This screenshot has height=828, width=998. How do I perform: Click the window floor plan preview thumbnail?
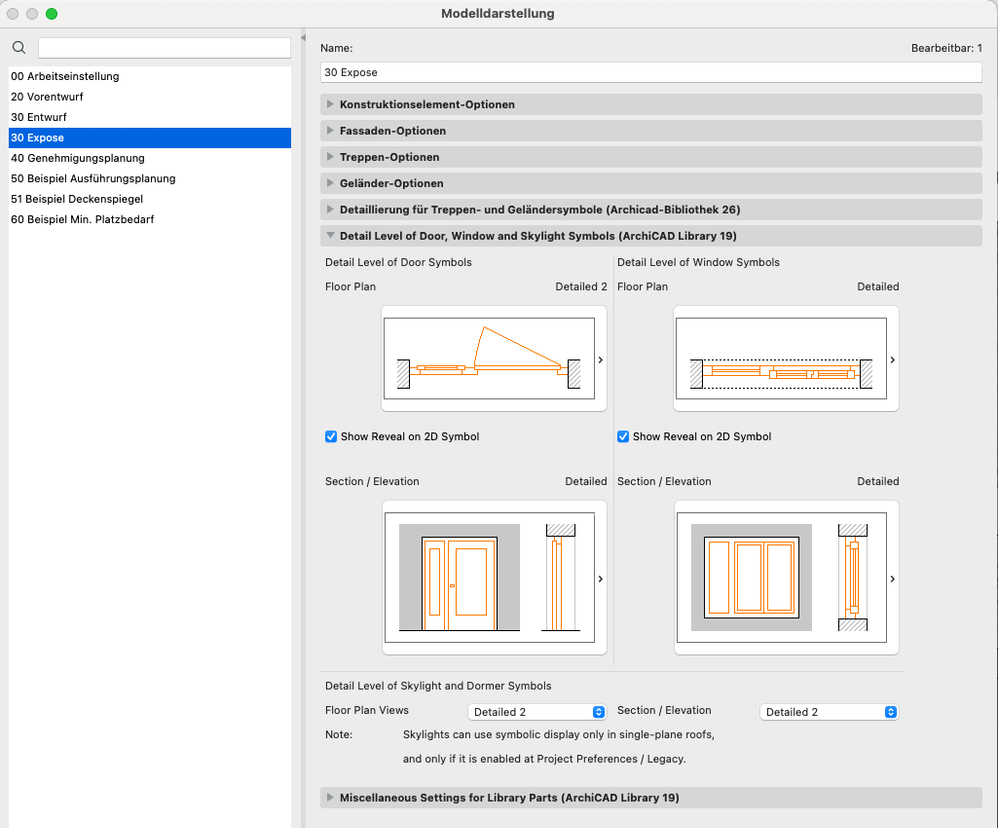point(781,359)
